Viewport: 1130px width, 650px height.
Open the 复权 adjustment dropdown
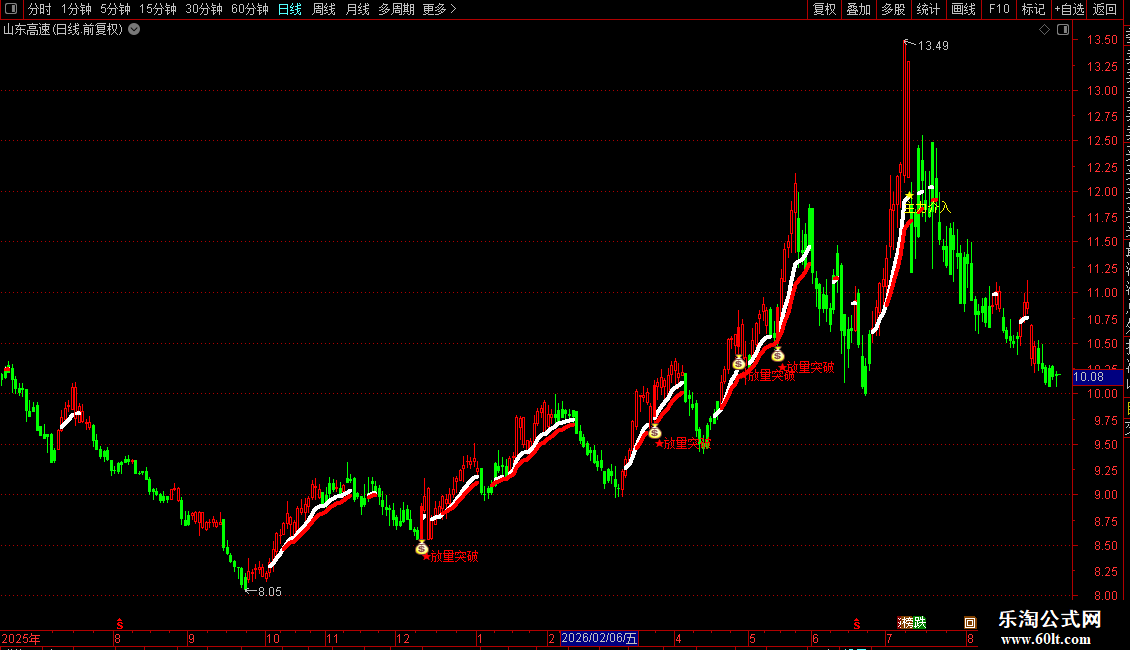[824, 9]
